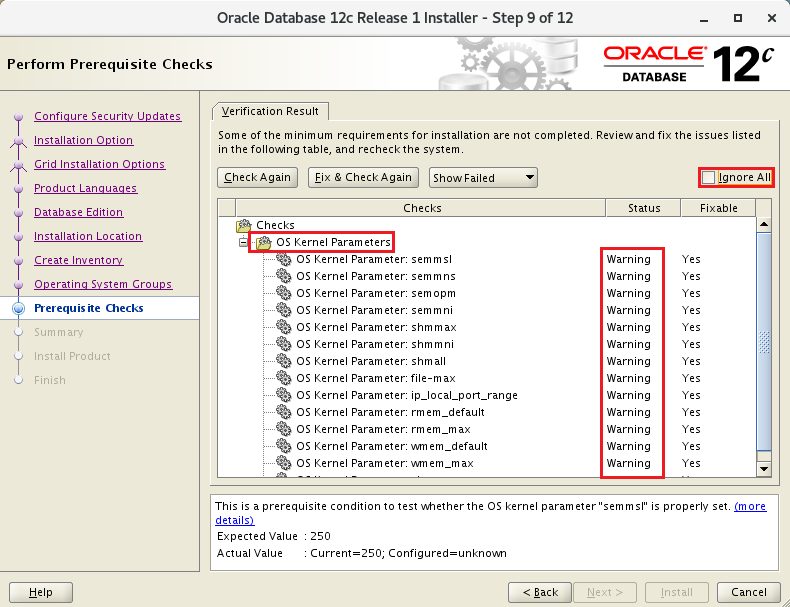Minimize the installer window
Viewport: 790px width, 607px height.
tap(704, 19)
